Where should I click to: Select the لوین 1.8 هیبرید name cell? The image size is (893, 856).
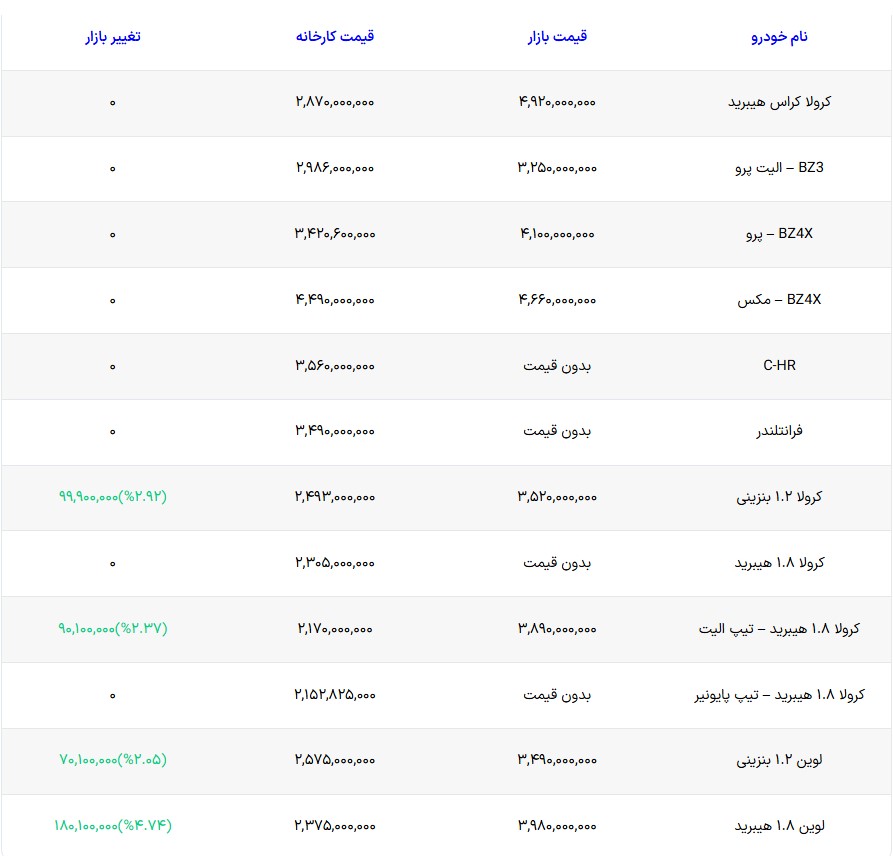[779, 826]
